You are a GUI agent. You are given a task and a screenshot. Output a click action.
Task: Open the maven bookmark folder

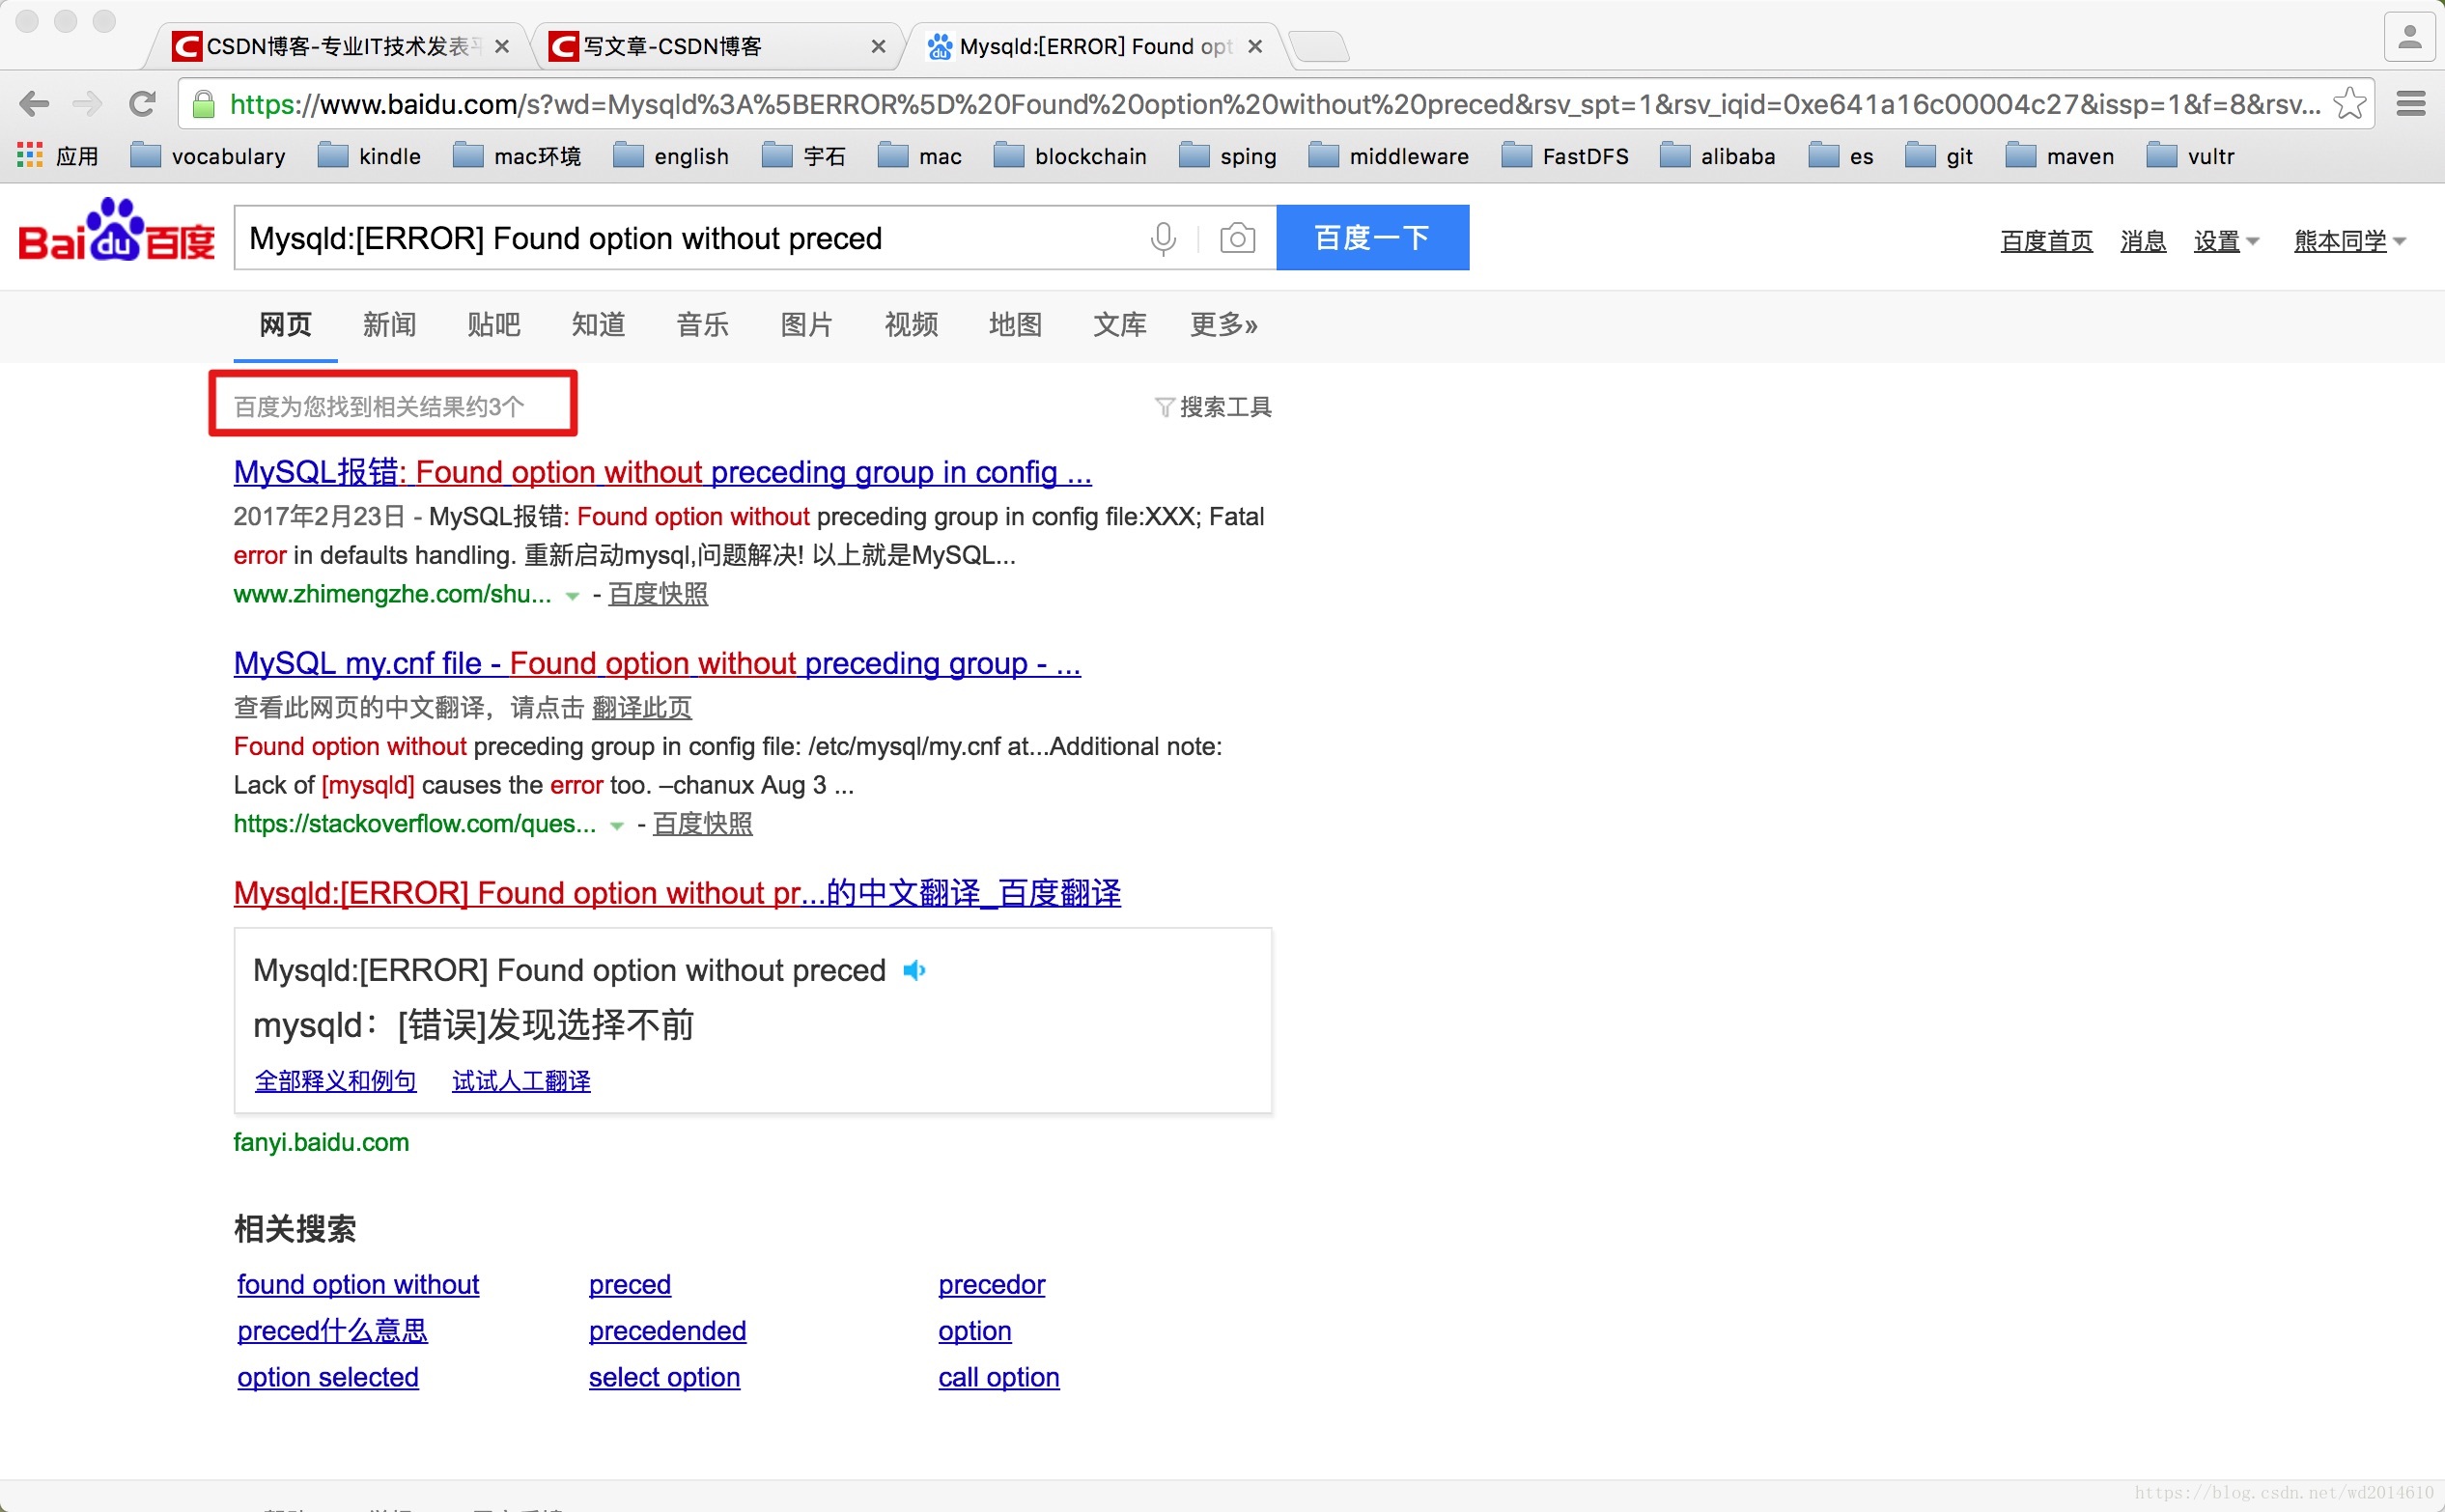point(2059,156)
